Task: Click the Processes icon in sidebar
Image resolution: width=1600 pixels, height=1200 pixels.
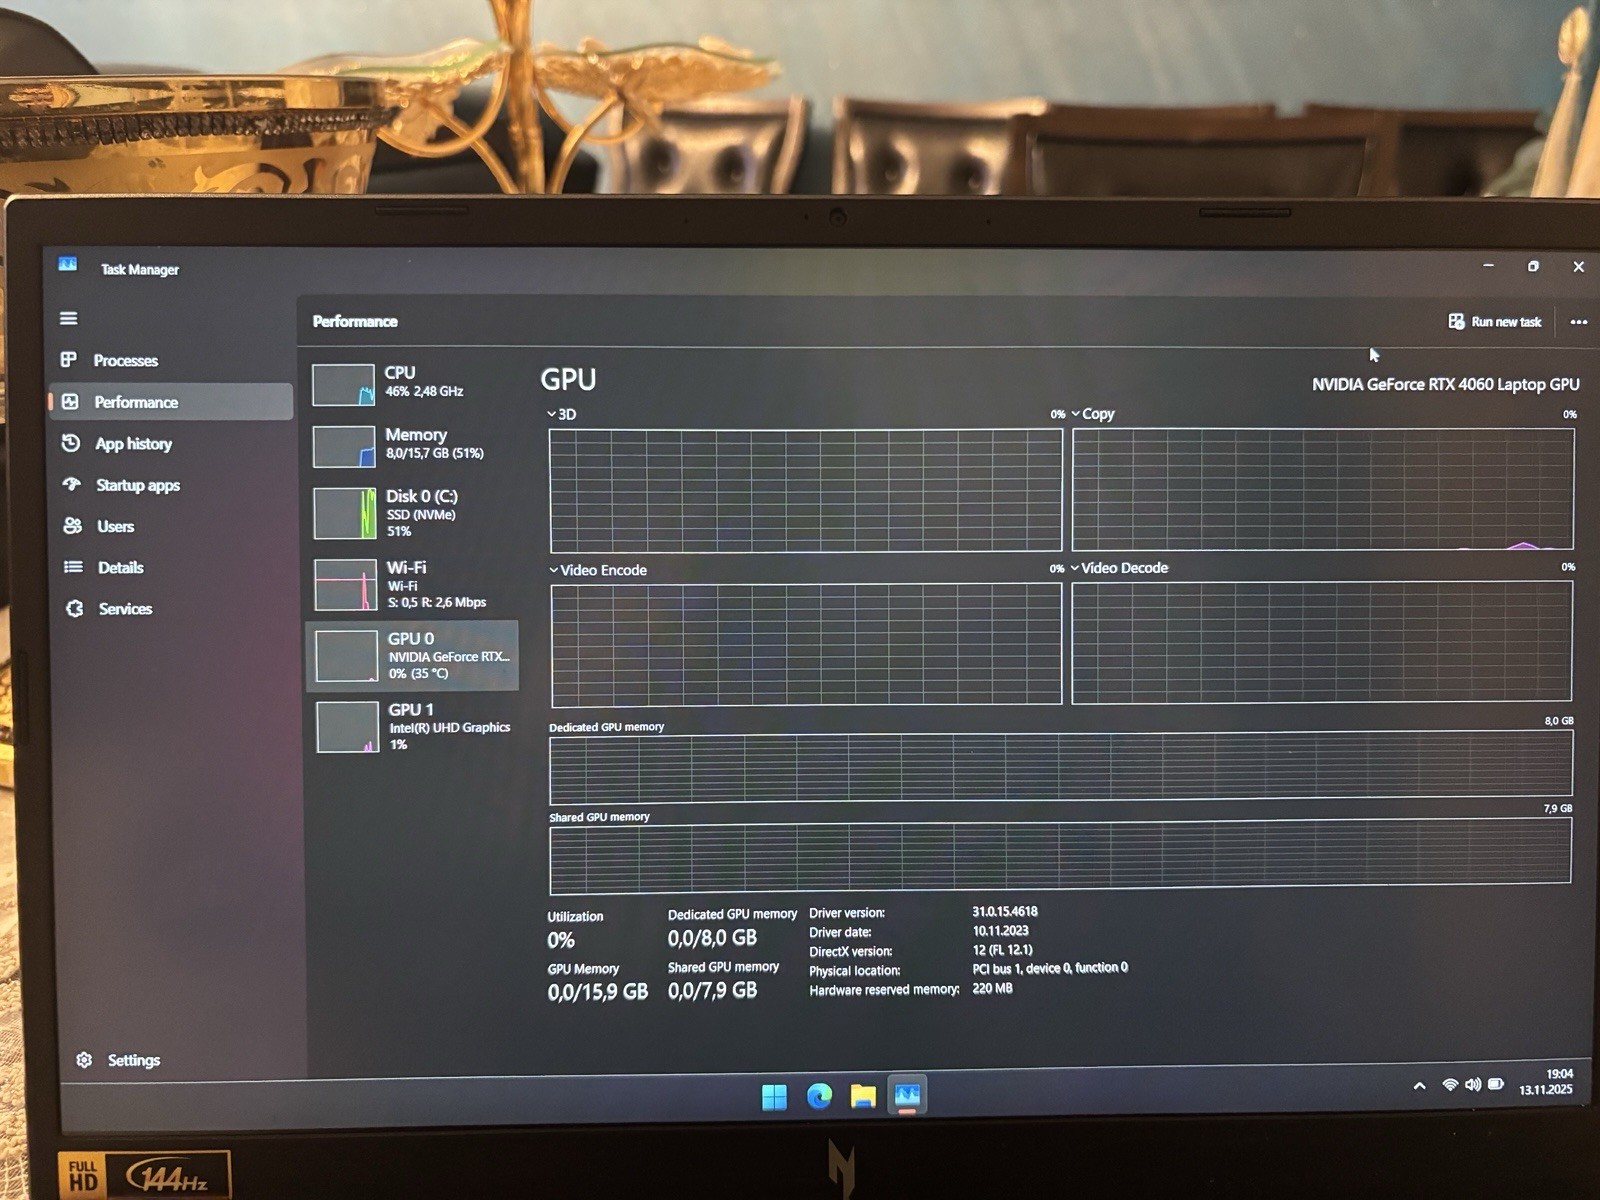Action: 69,359
